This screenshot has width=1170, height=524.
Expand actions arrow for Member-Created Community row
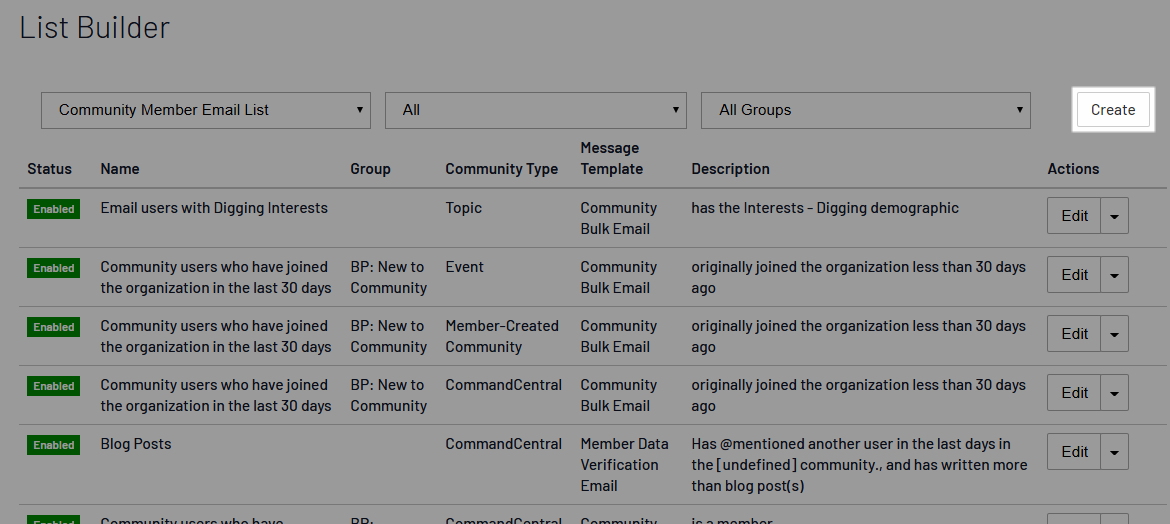1114,334
